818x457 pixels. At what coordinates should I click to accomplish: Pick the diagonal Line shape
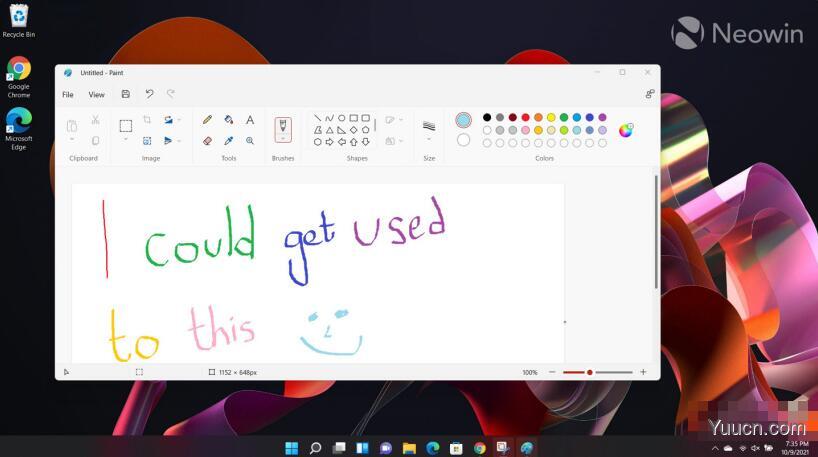[318, 118]
